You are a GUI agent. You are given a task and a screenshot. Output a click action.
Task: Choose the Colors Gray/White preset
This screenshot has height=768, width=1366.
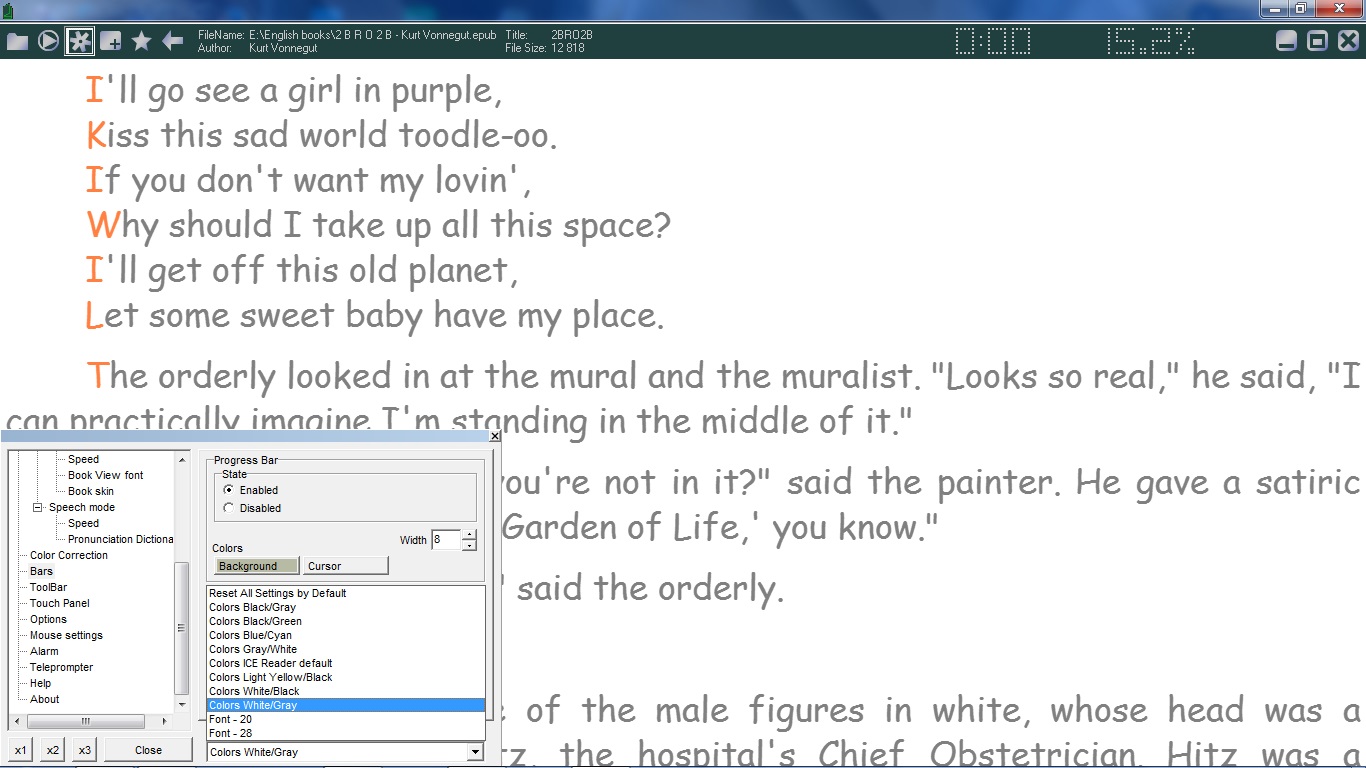point(346,649)
